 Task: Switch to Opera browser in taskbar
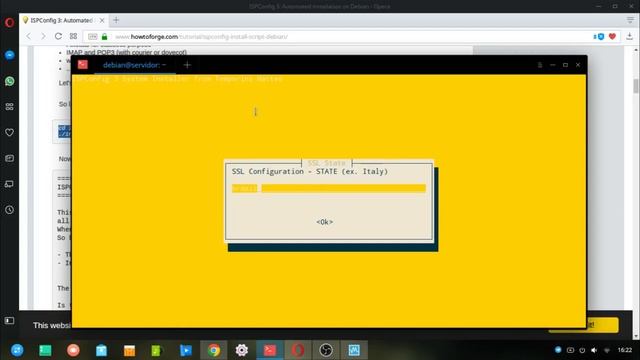click(298, 350)
